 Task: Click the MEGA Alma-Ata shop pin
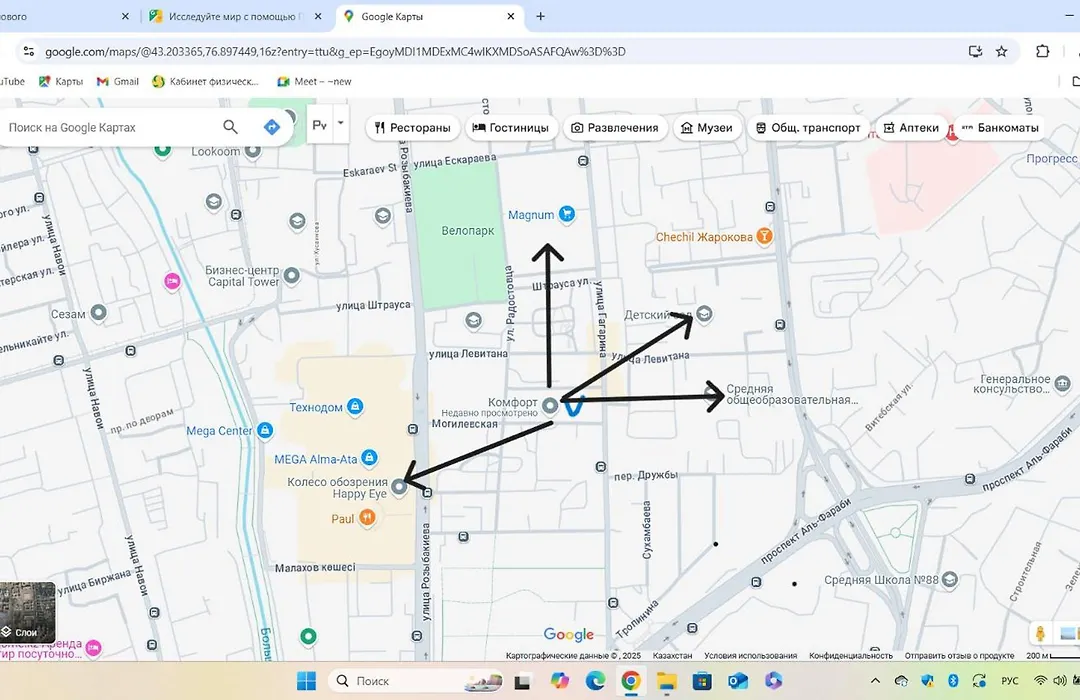(x=369, y=457)
